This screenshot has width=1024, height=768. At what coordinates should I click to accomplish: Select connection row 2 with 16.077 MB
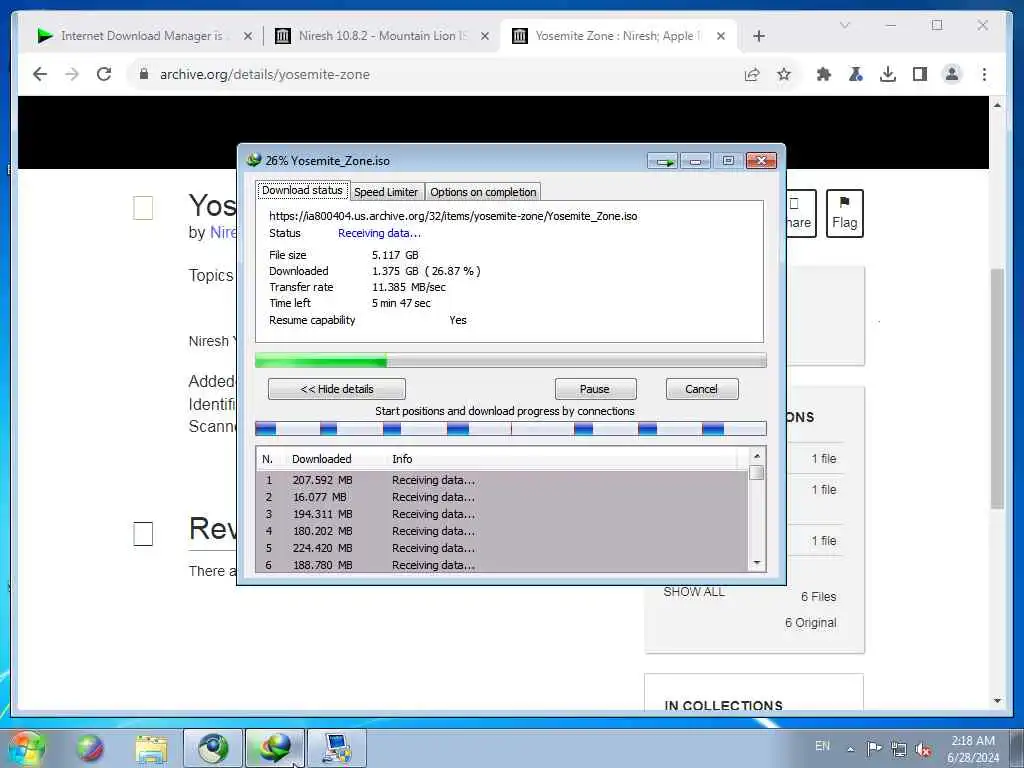click(x=502, y=497)
